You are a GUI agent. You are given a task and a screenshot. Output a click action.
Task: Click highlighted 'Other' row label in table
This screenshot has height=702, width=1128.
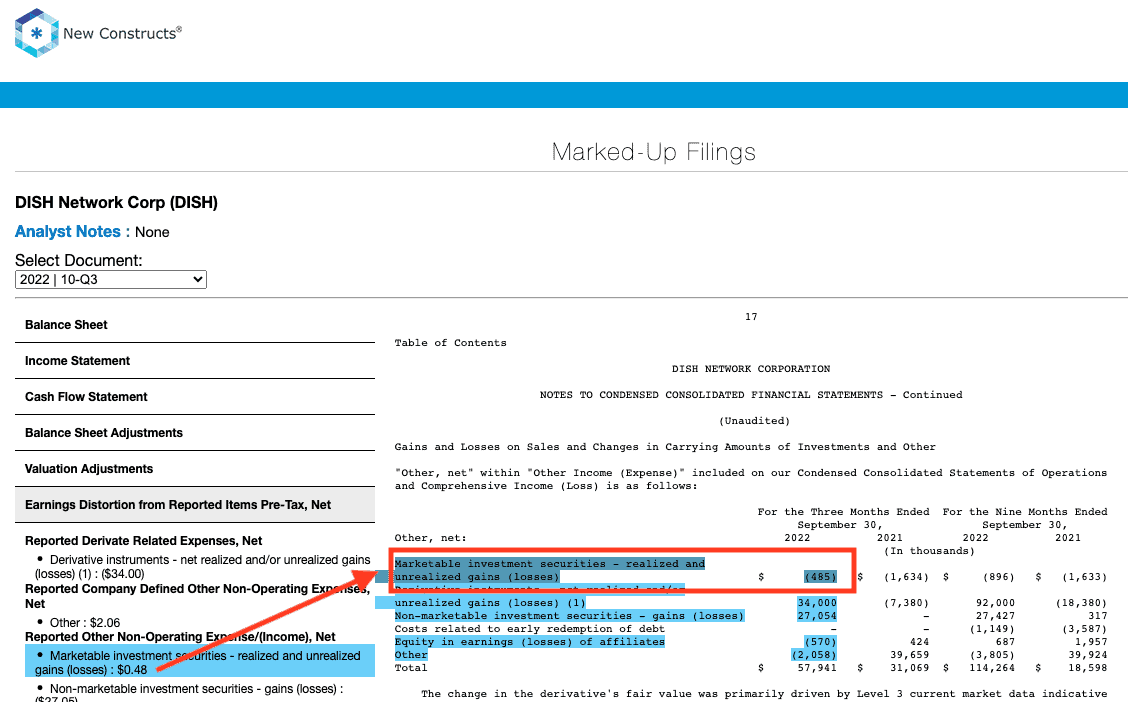pyautogui.click(x=411, y=655)
